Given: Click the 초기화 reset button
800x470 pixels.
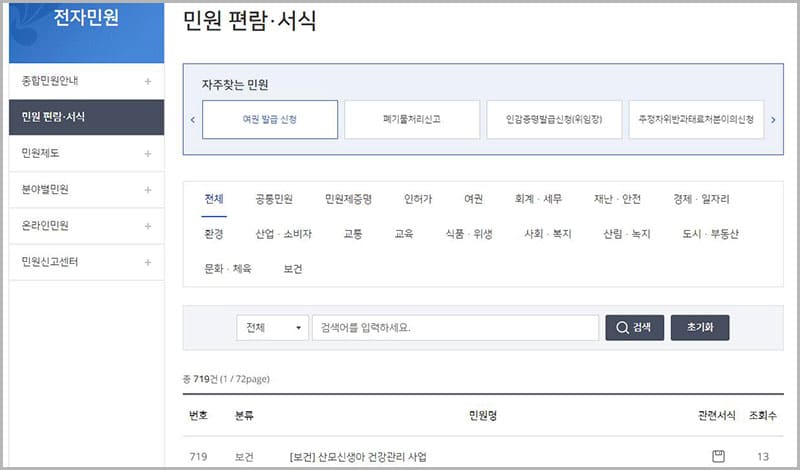Looking at the screenshot, I should point(701,328).
